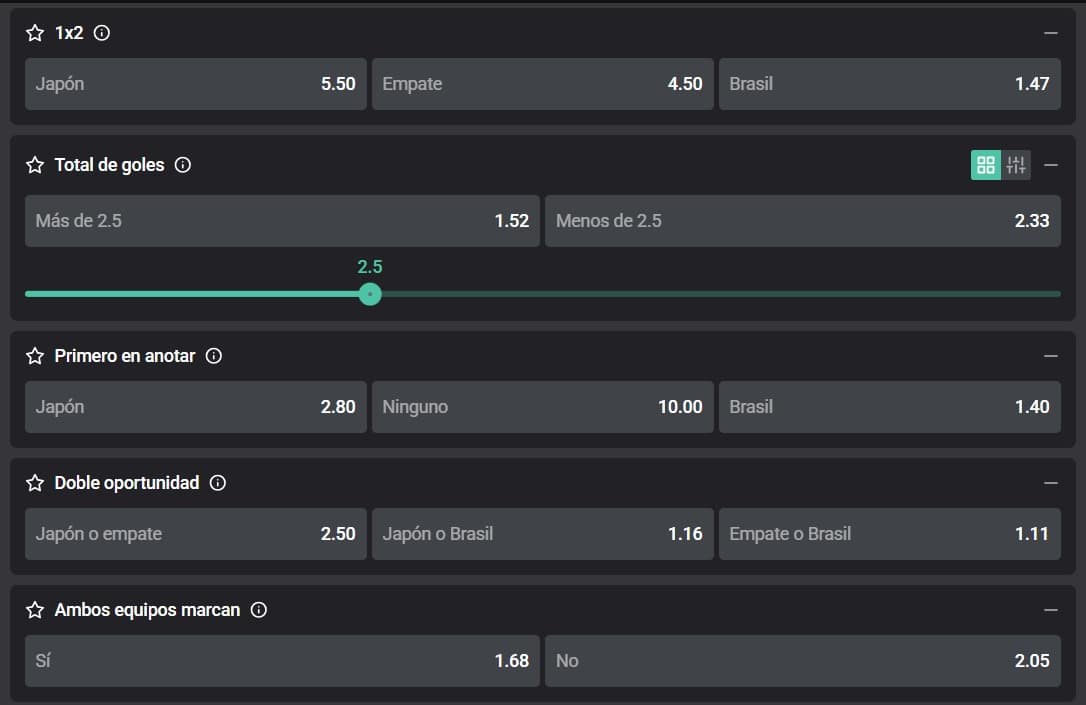The image size is (1086, 705).
Task: Select Menos de 2.5 at 2.33
Action: coord(802,221)
